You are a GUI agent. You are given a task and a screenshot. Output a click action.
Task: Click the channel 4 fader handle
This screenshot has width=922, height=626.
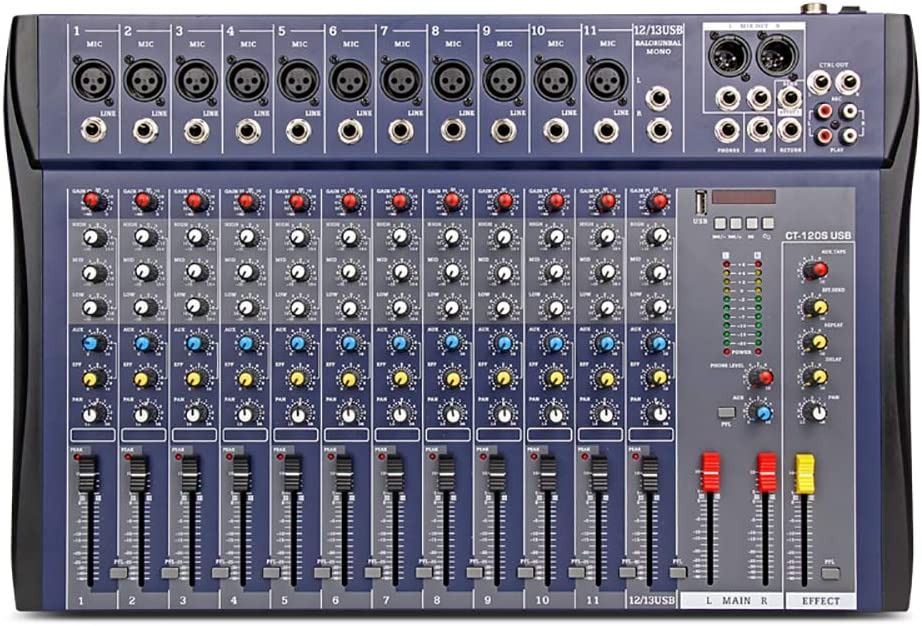point(241,473)
